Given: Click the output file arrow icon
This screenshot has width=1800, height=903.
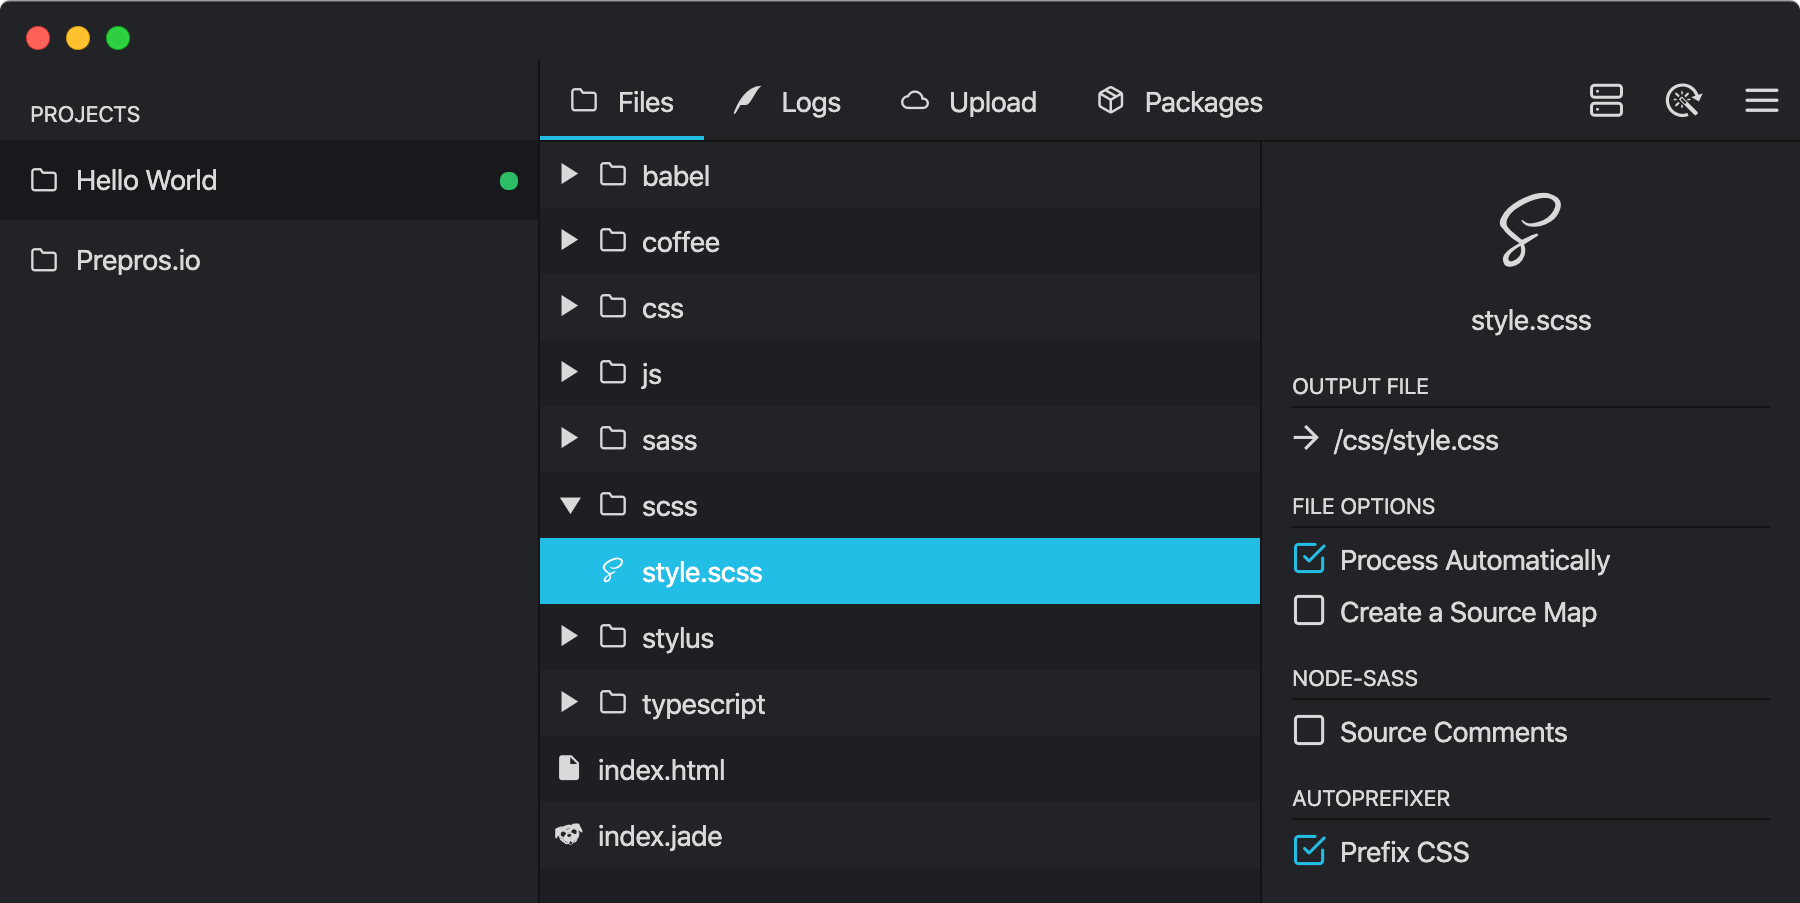Looking at the screenshot, I should tap(1306, 439).
